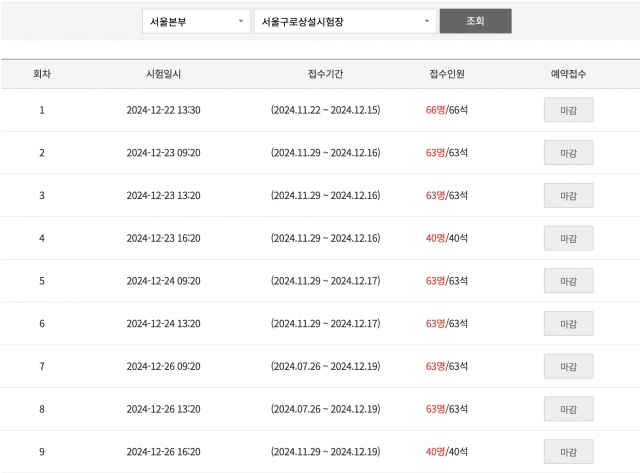Click the 마감 button for round 1
The height and width of the screenshot is (473, 640).
click(x=569, y=110)
